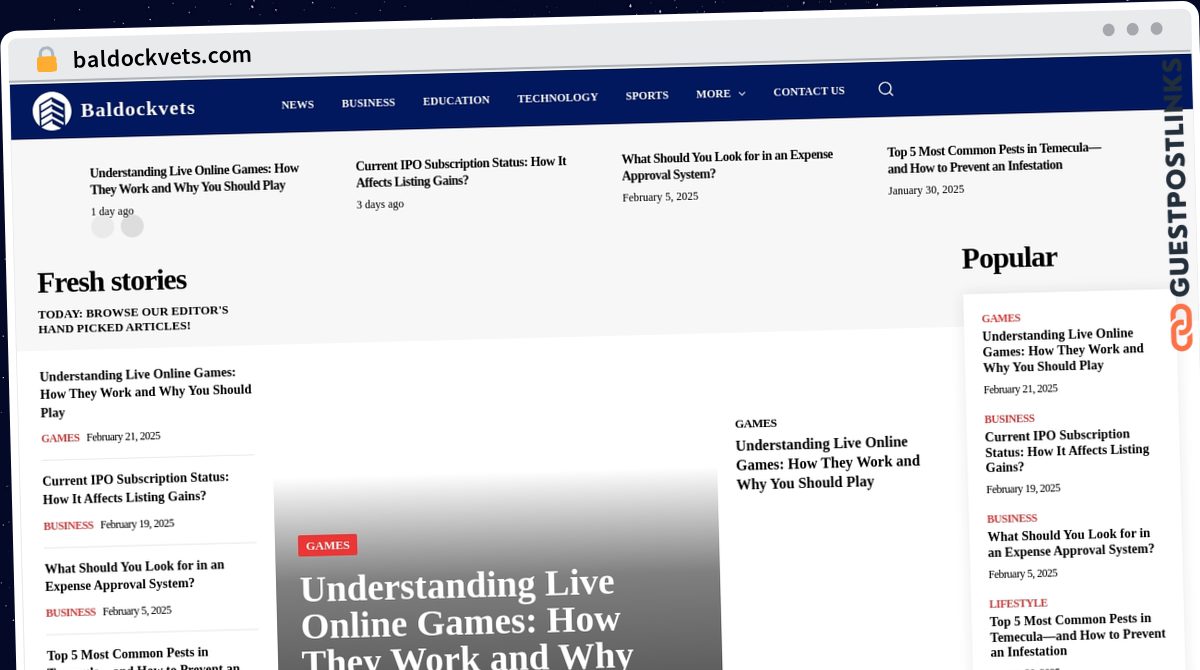Open the Fresh stories Expense Approval article

coord(135,575)
